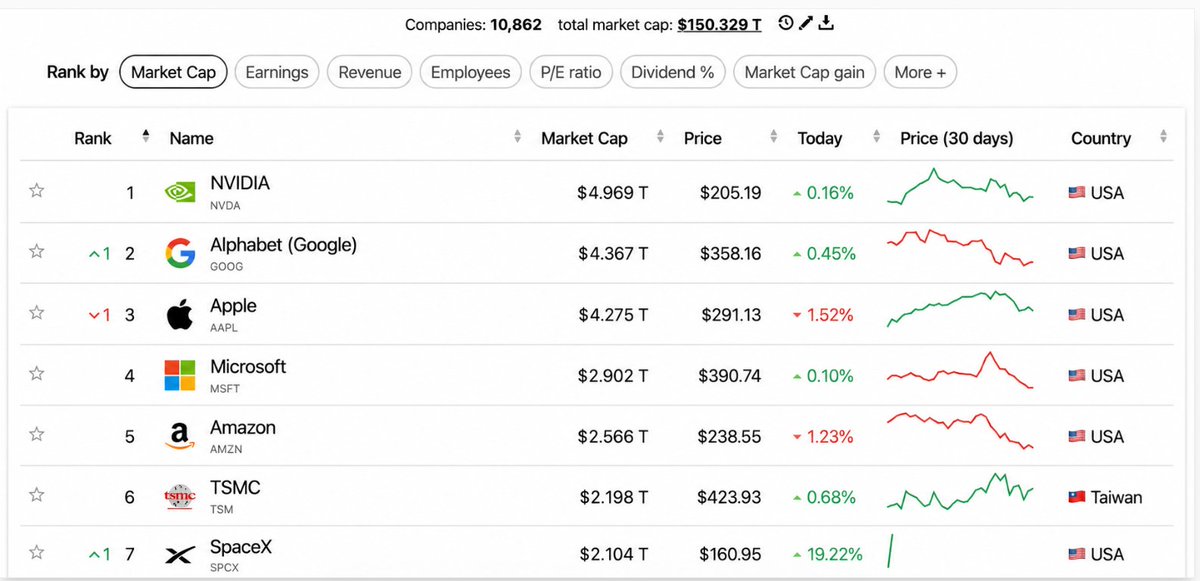1200x581 pixels.
Task: Rank companies by Market Cap gain
Action: [805, 72]
